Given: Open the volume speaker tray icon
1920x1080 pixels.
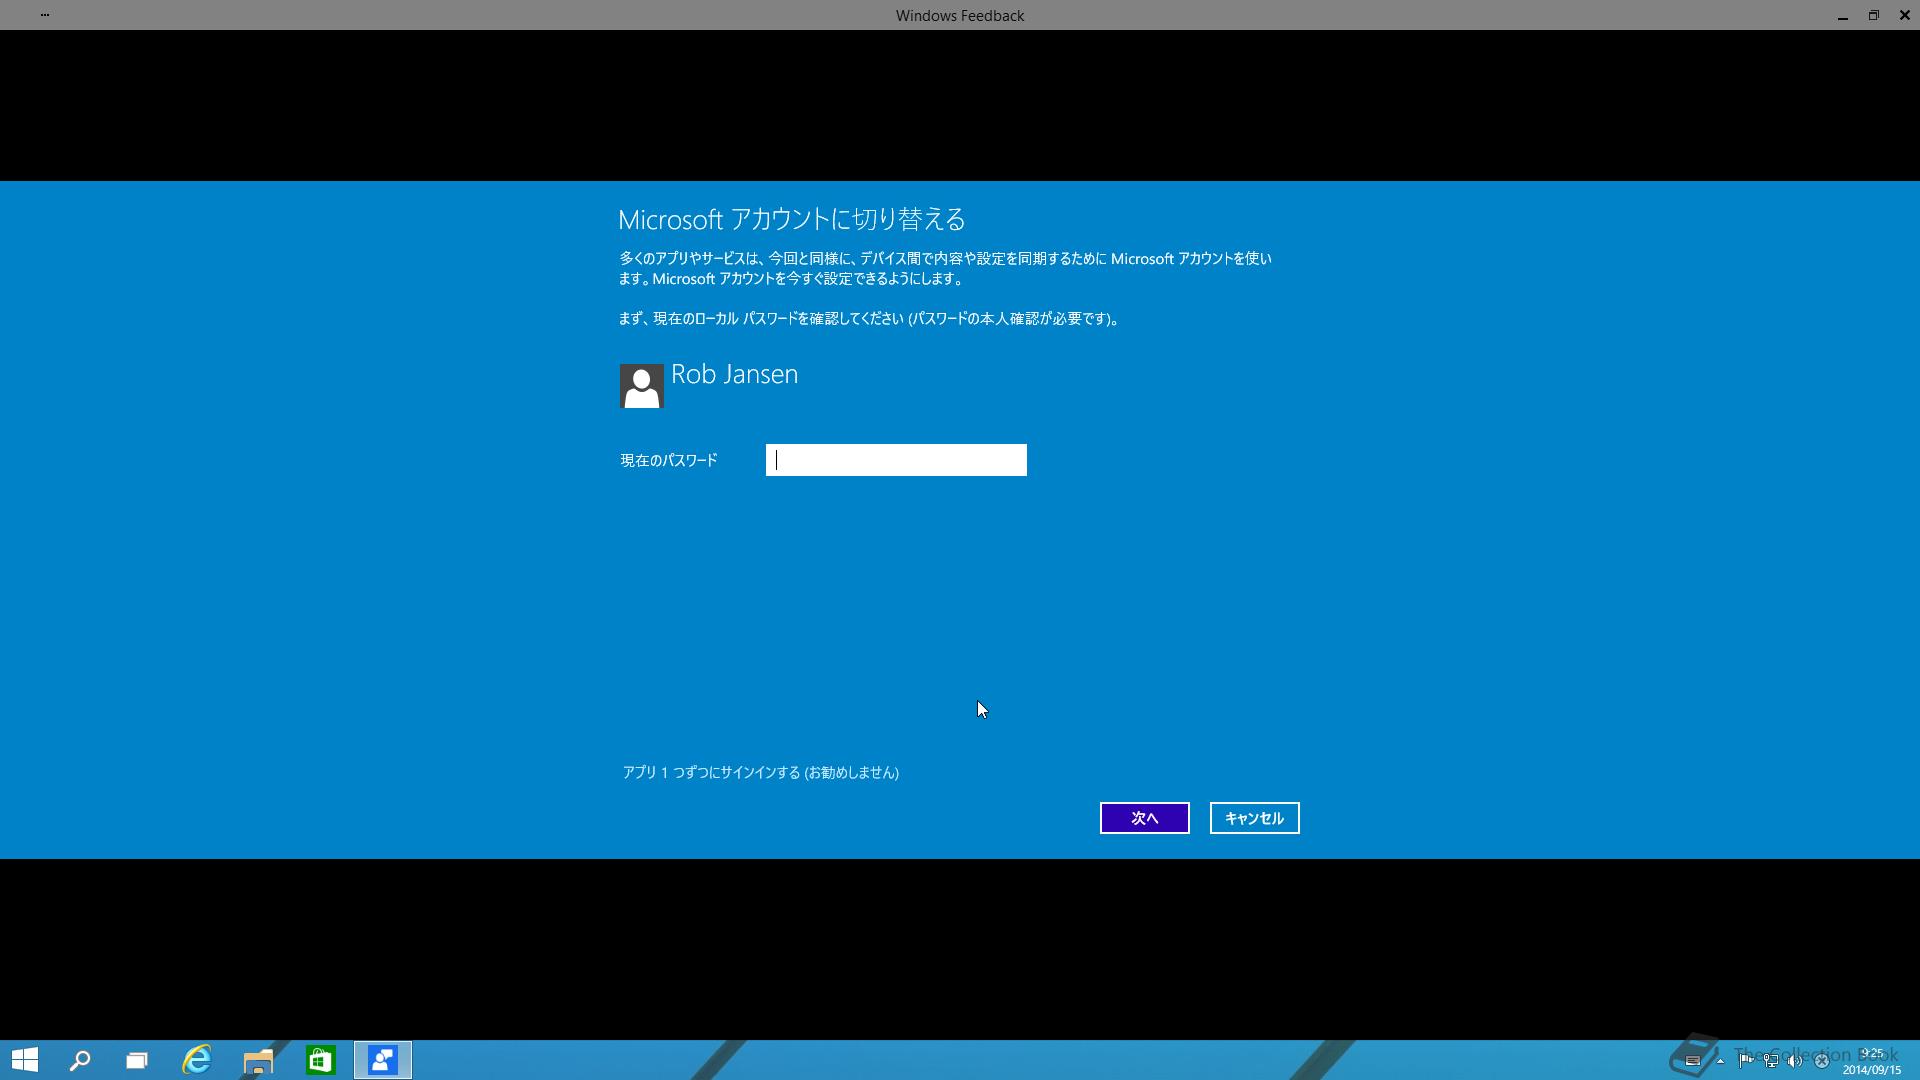Looking at the screenshot, I should (1795, 1061).
